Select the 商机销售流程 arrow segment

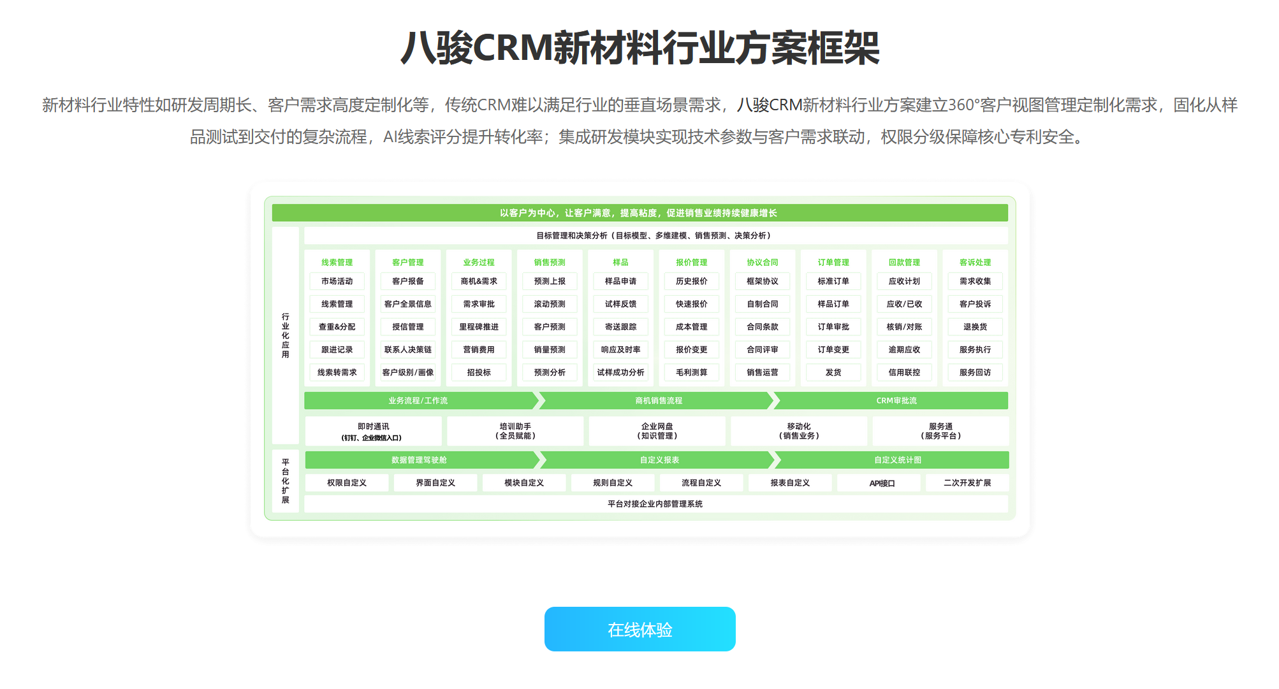pos(658,401)
